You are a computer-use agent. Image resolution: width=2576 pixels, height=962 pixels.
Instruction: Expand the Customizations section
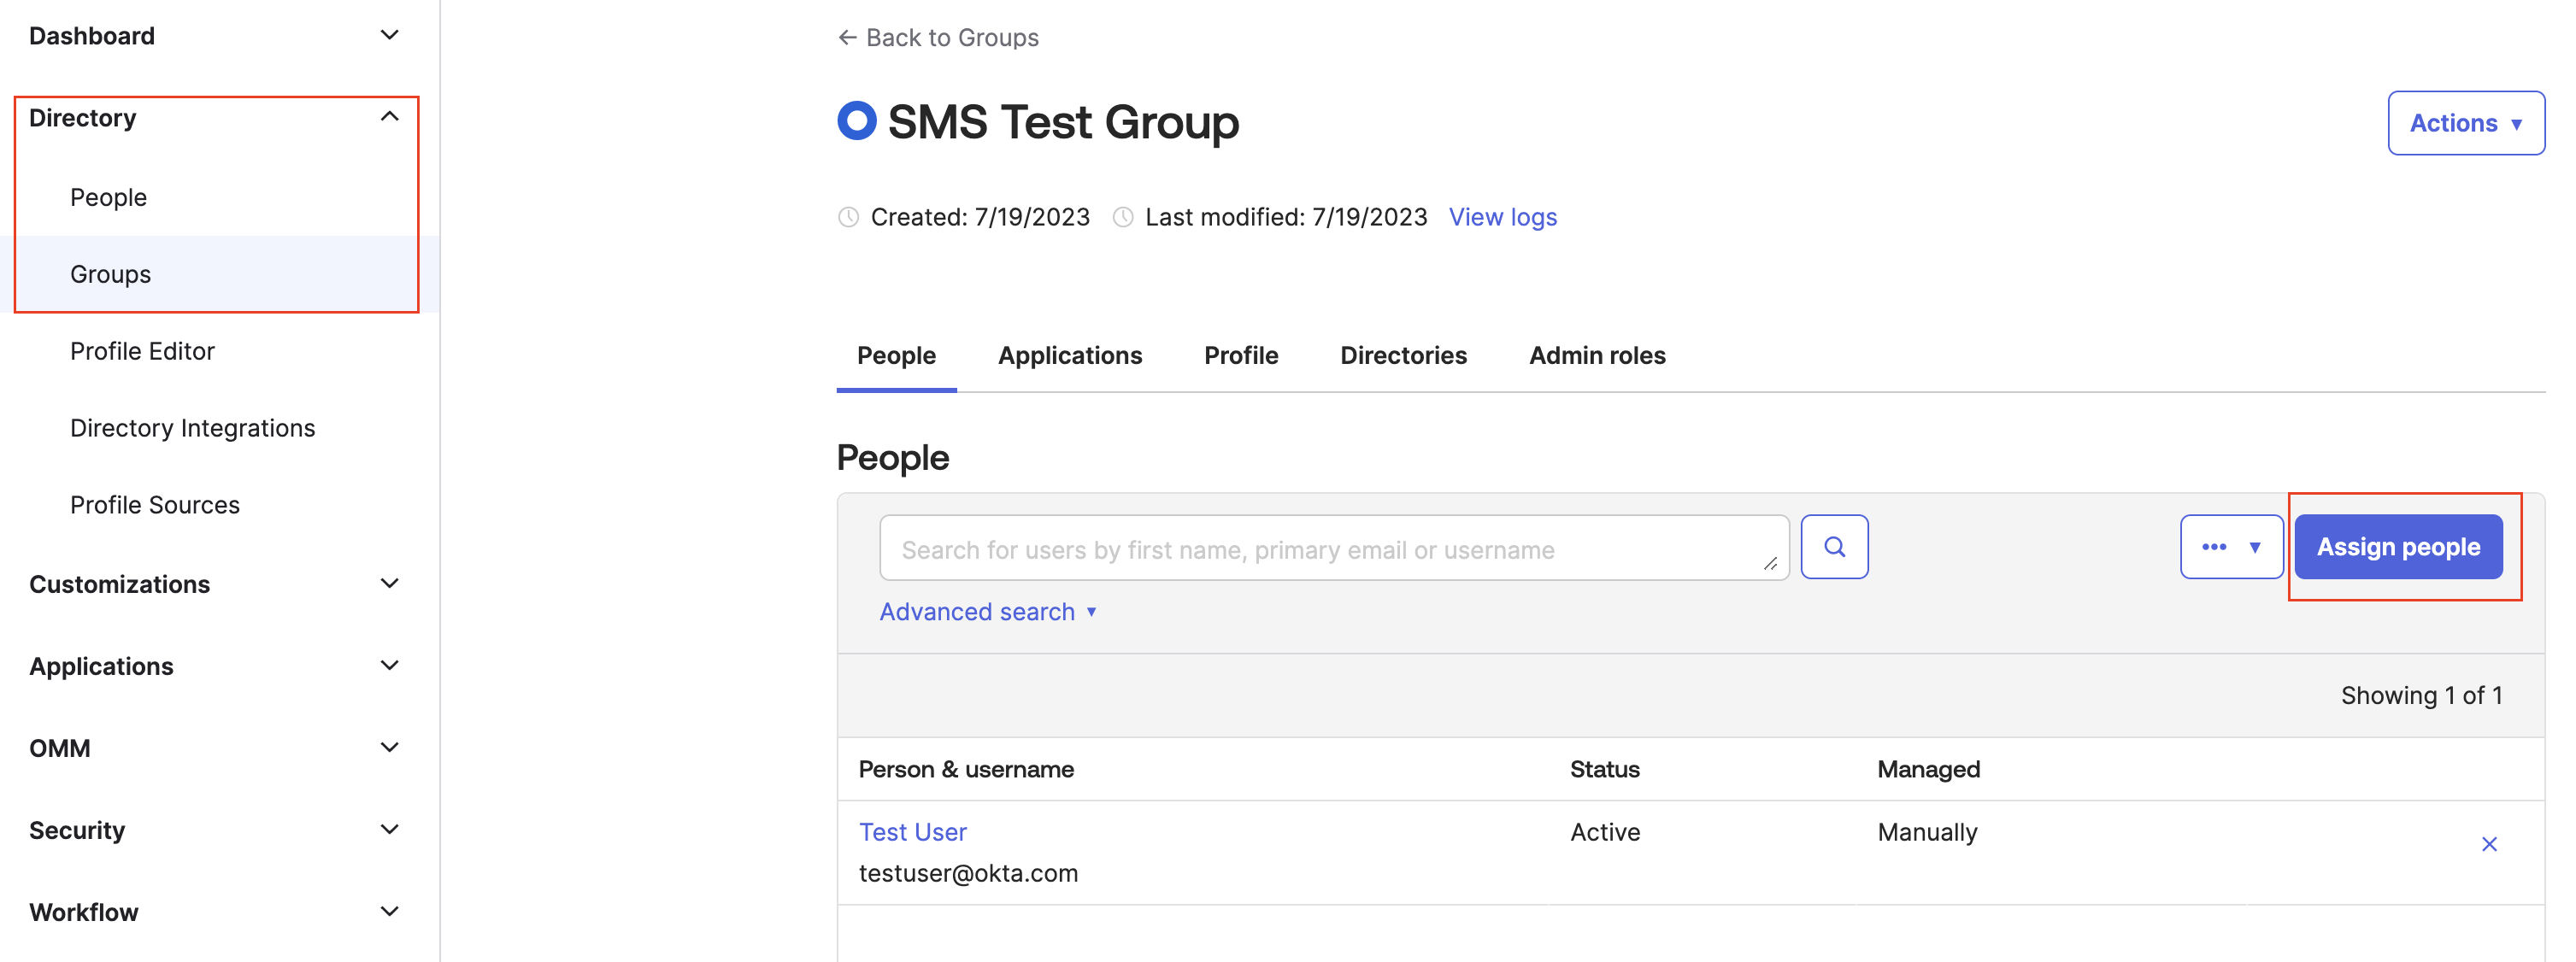(389, 583)
